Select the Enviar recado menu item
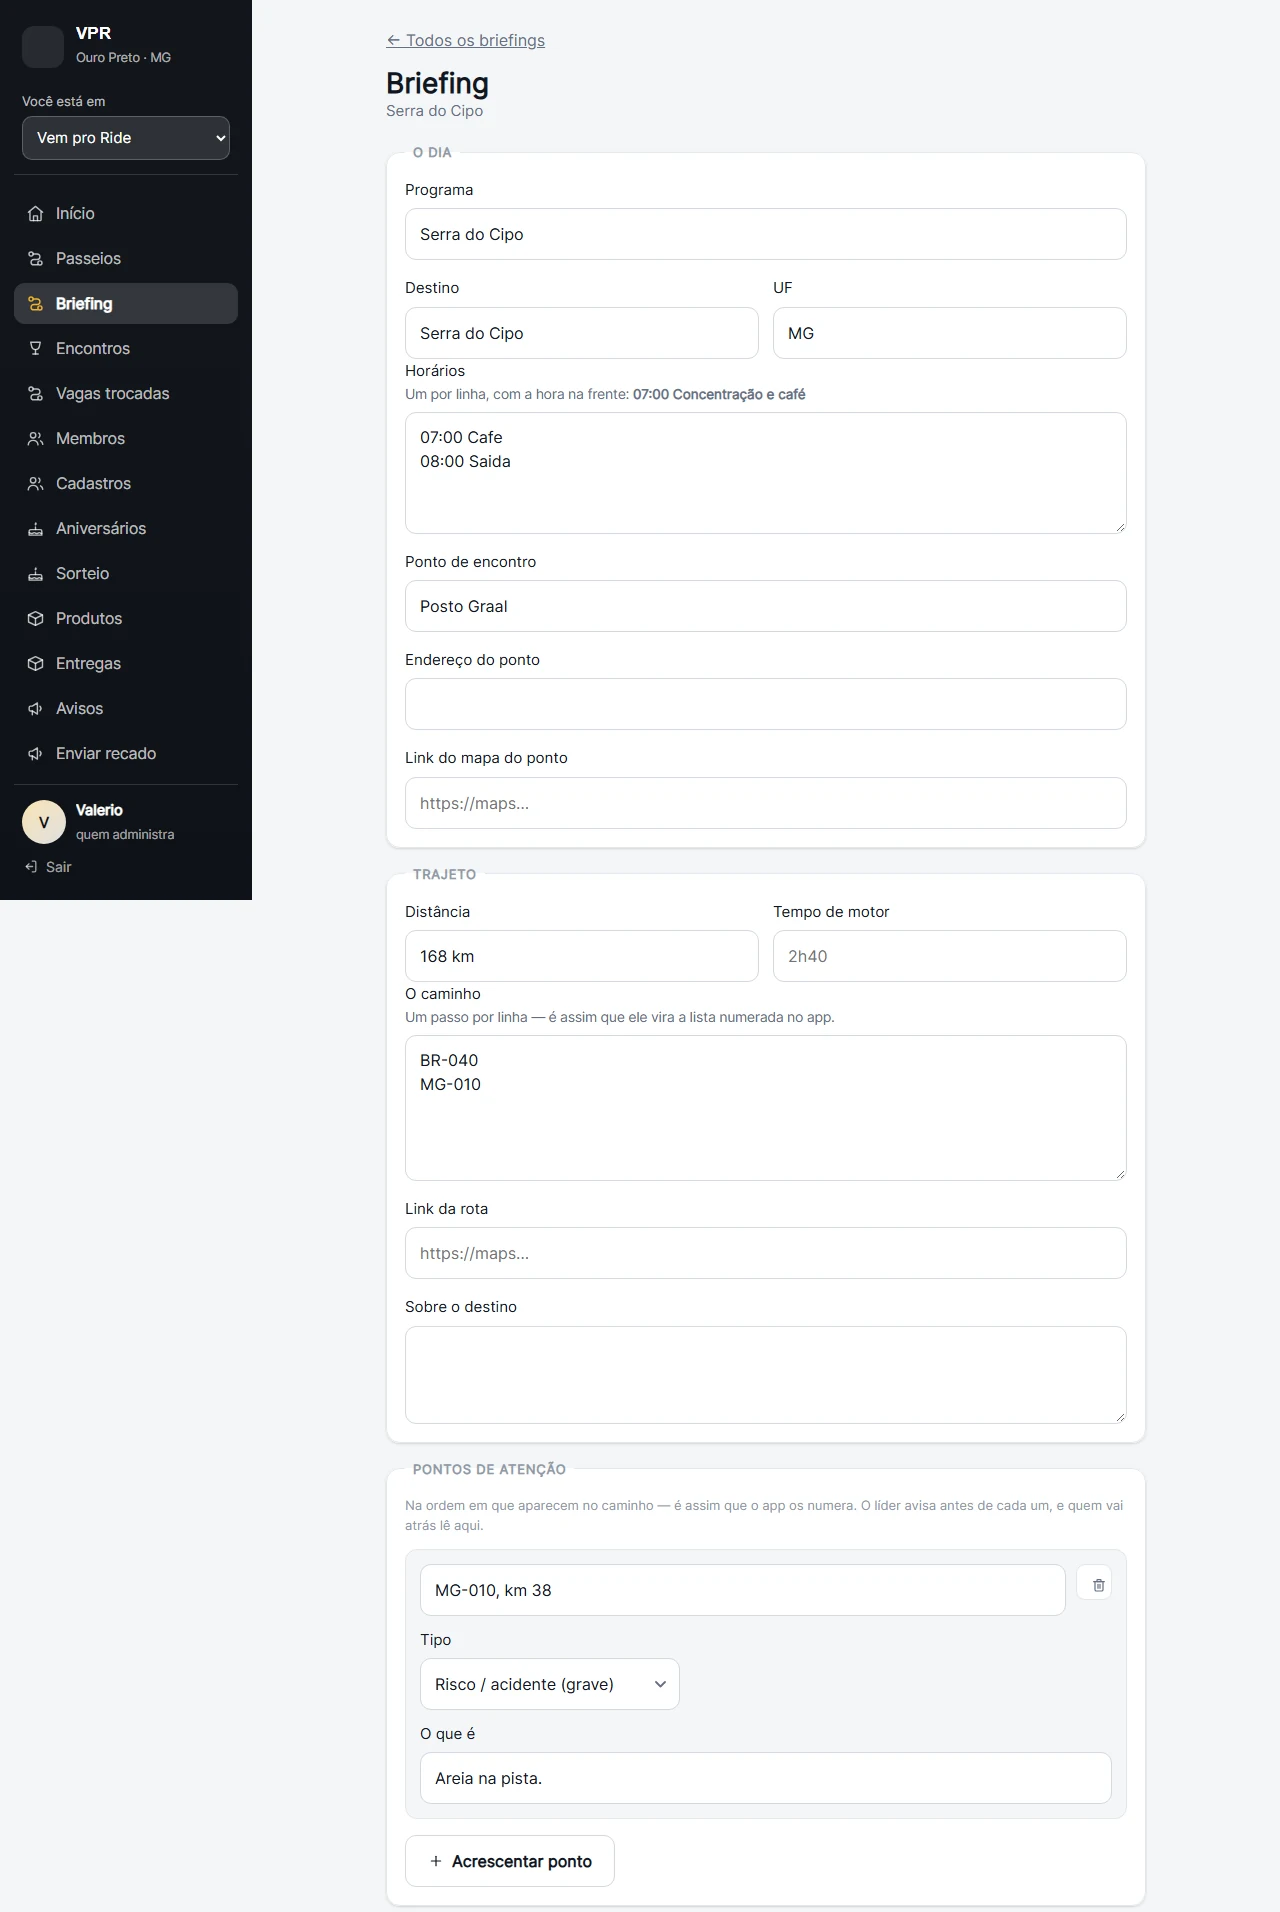Image resolution: width=1280 pixels, height=1912 pixels. click(x=126, y=754)
